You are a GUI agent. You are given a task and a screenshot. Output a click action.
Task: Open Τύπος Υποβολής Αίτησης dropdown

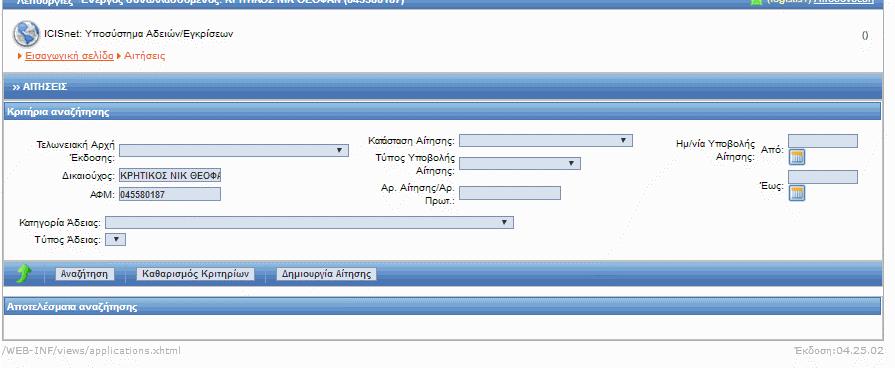519,164
